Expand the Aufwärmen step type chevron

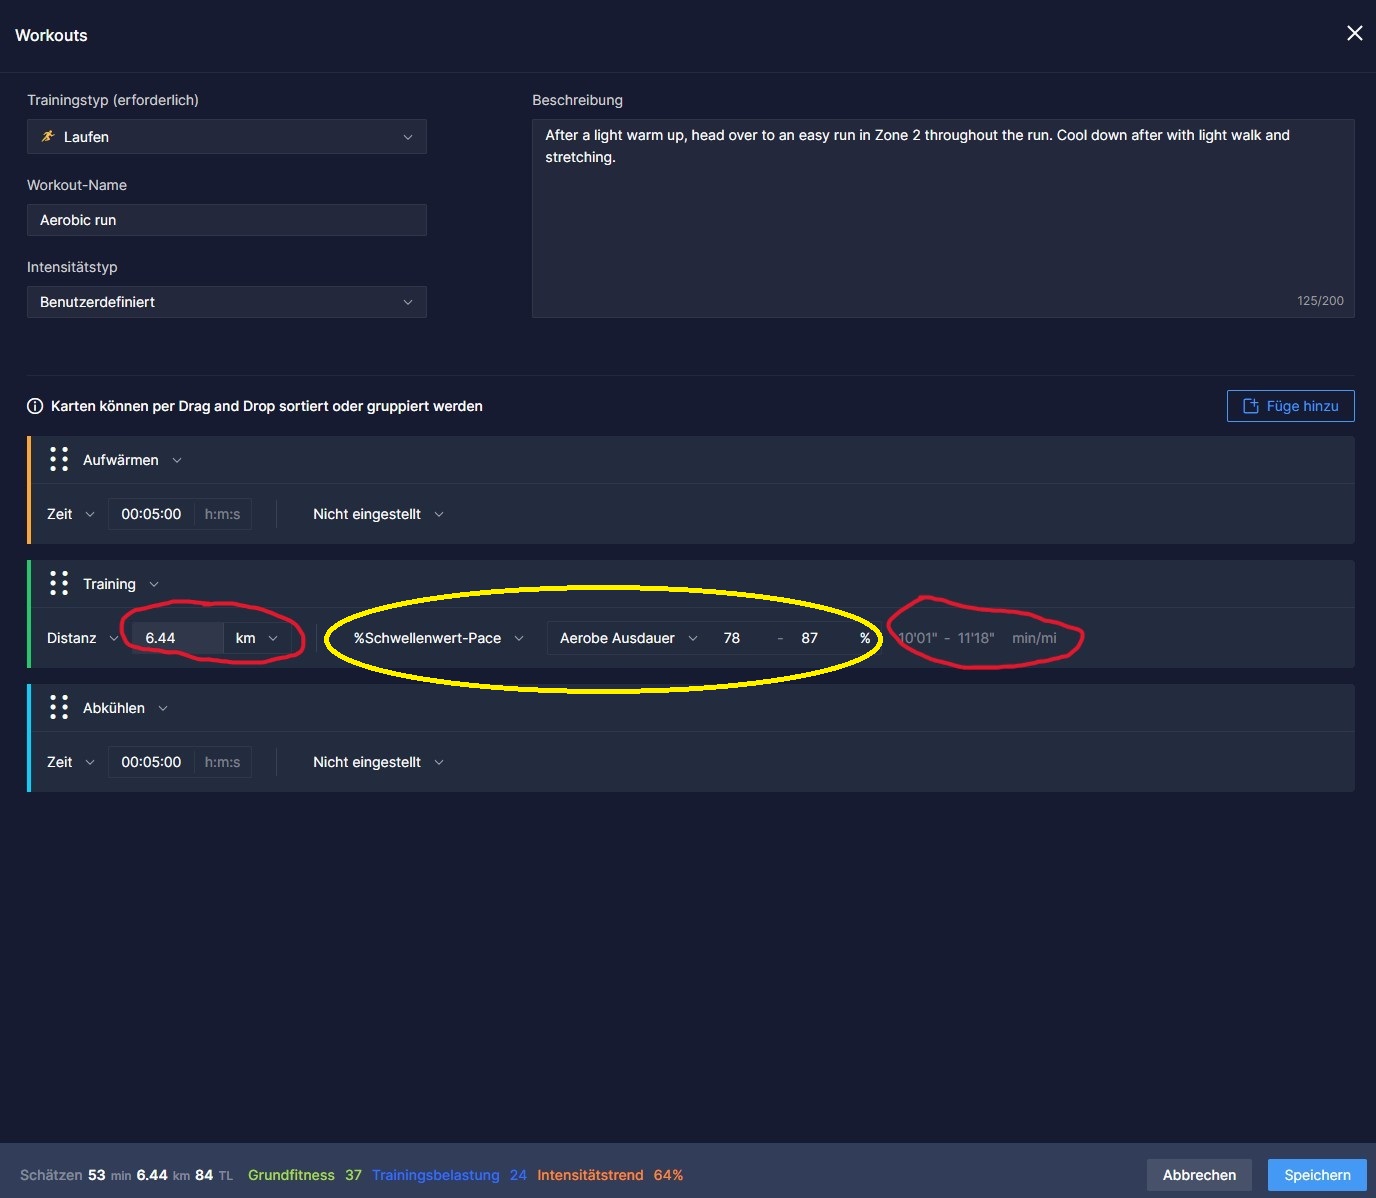click(x=177, y=460)
